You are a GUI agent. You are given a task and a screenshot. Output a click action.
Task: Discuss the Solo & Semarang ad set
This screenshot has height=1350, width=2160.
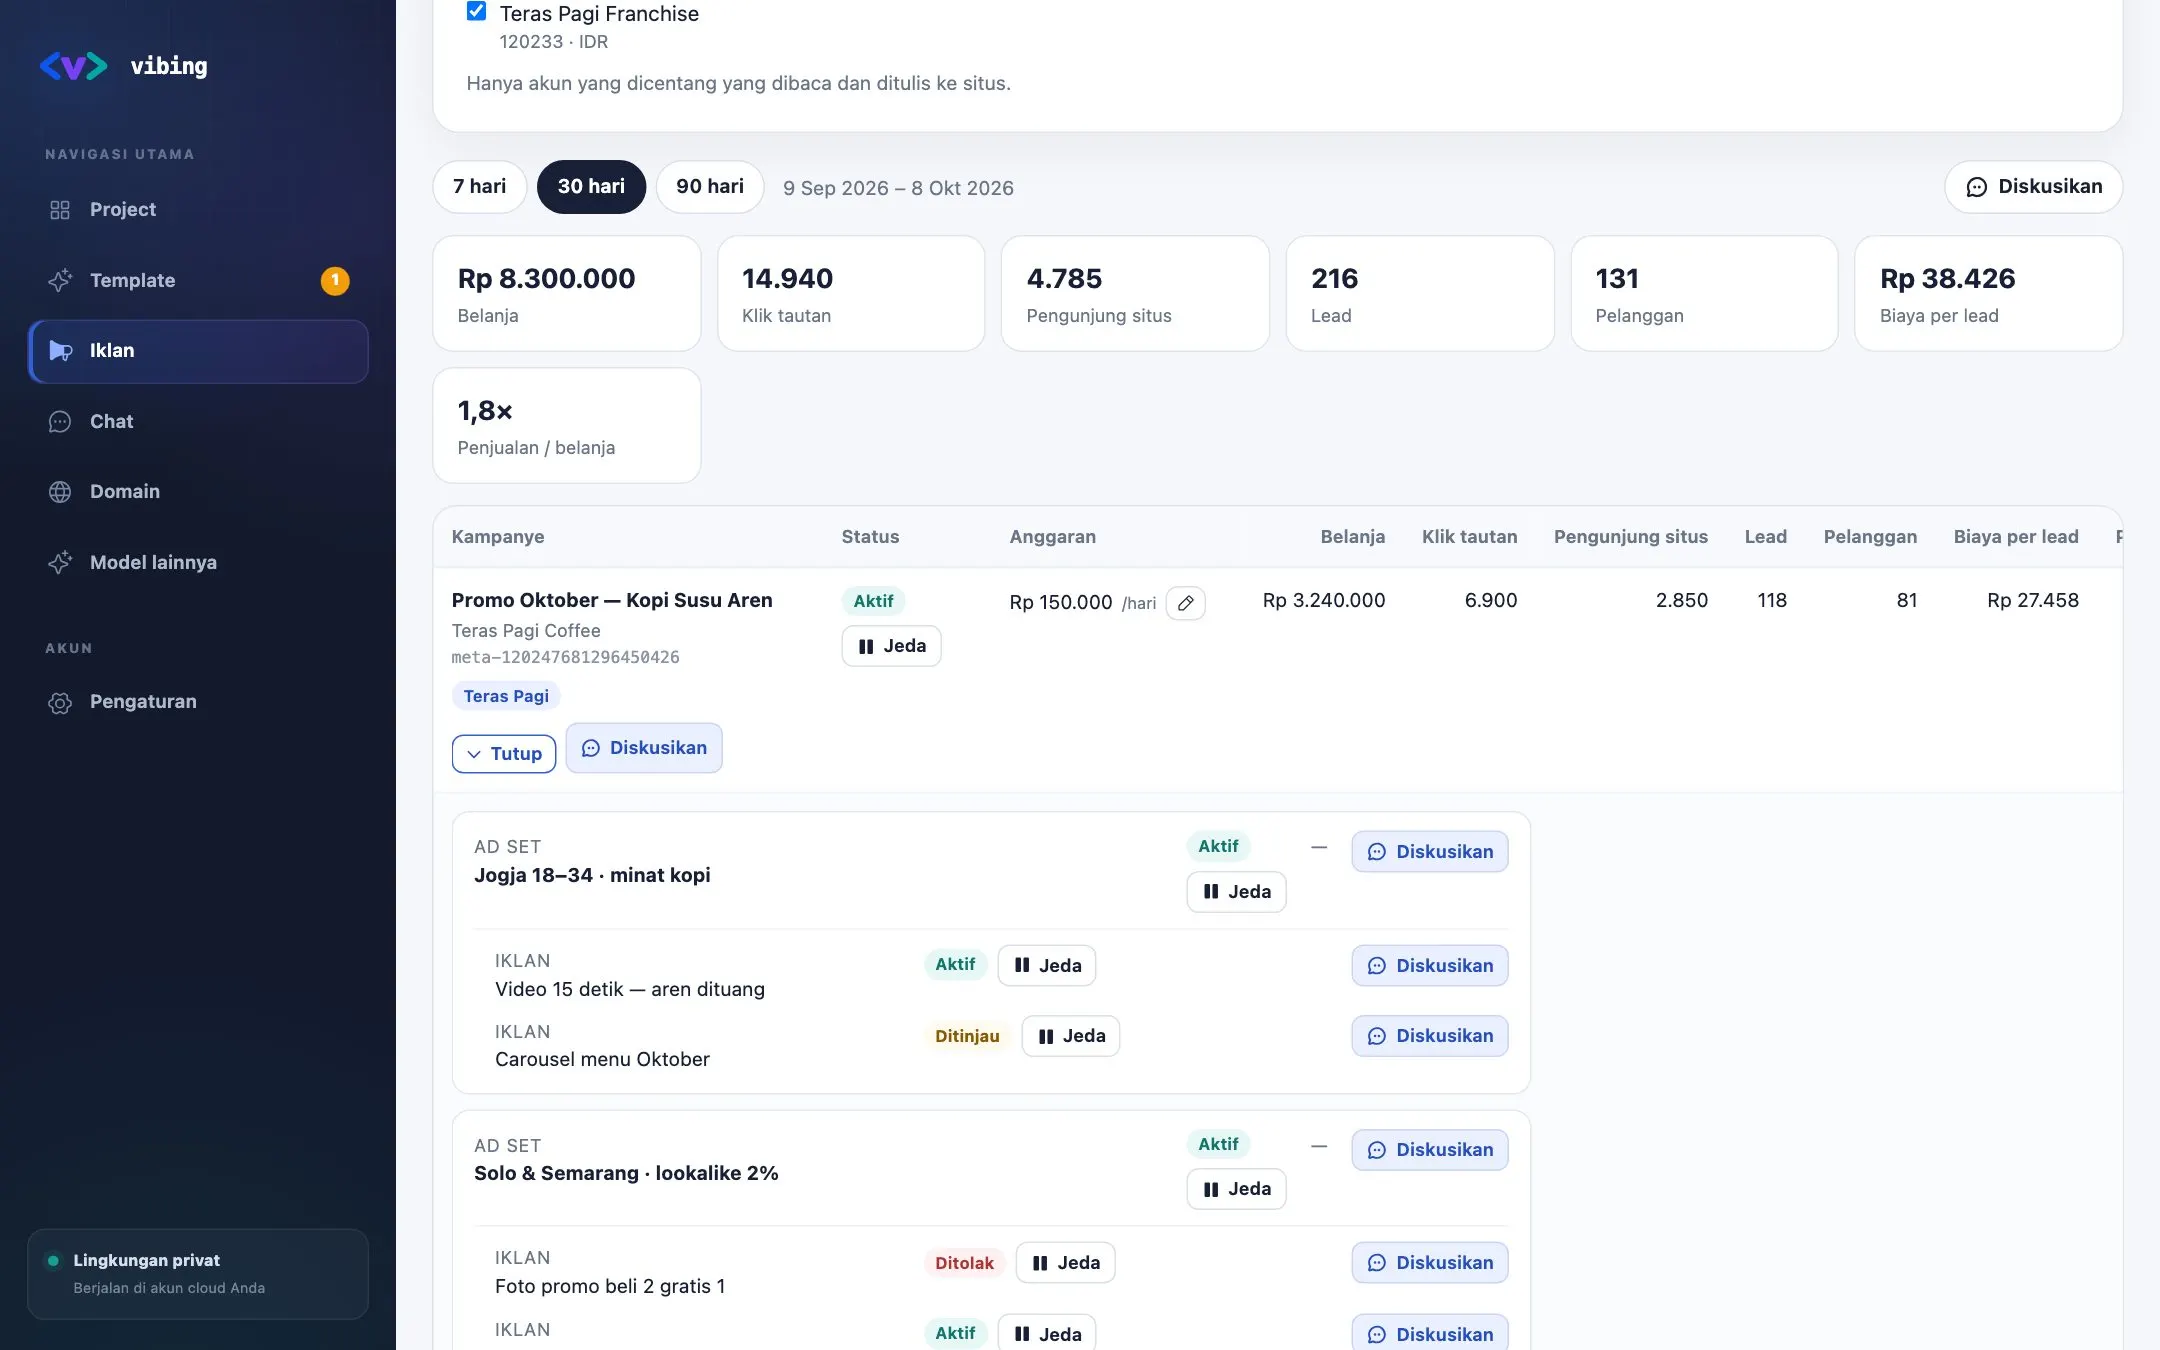[x=1430, y=1150]
